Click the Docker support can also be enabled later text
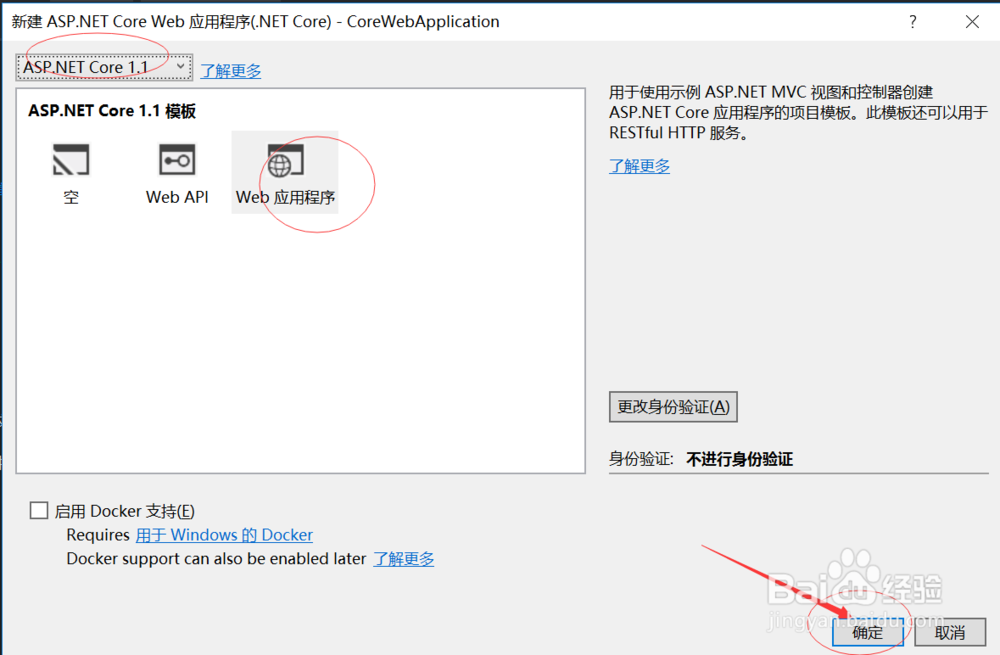 click(216, 559)
